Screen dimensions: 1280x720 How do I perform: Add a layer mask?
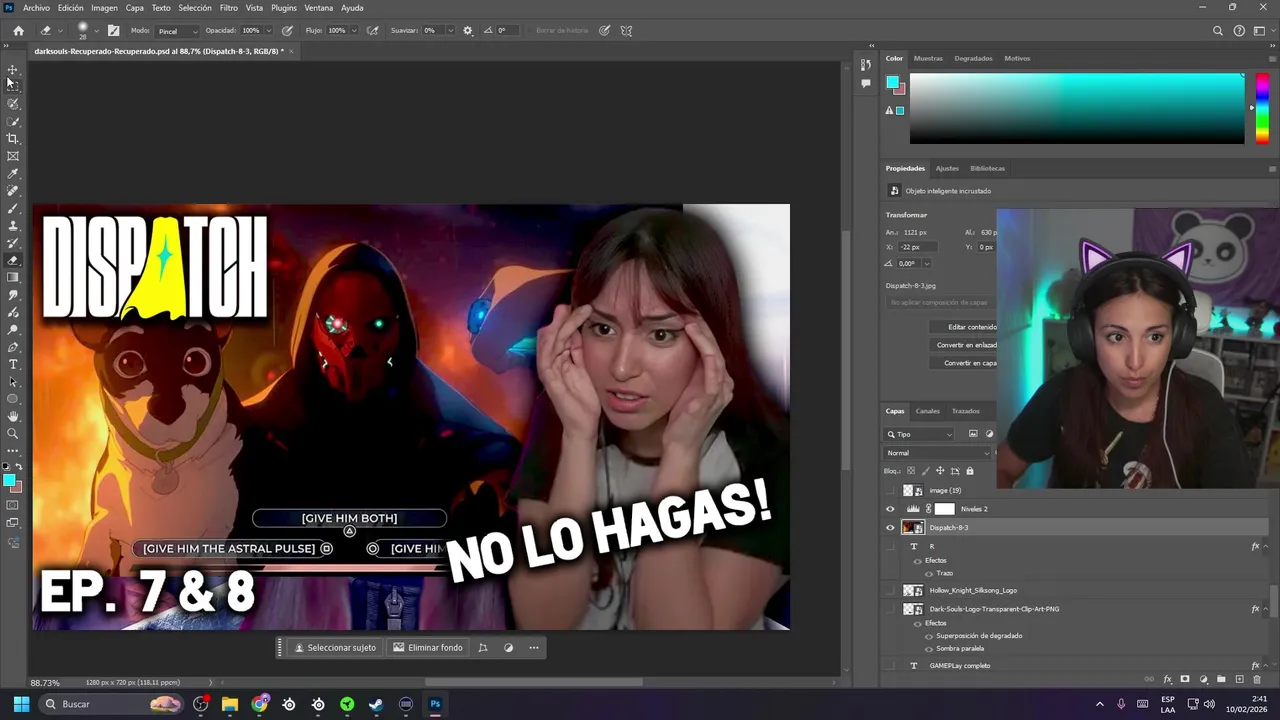pos(1185,679)
